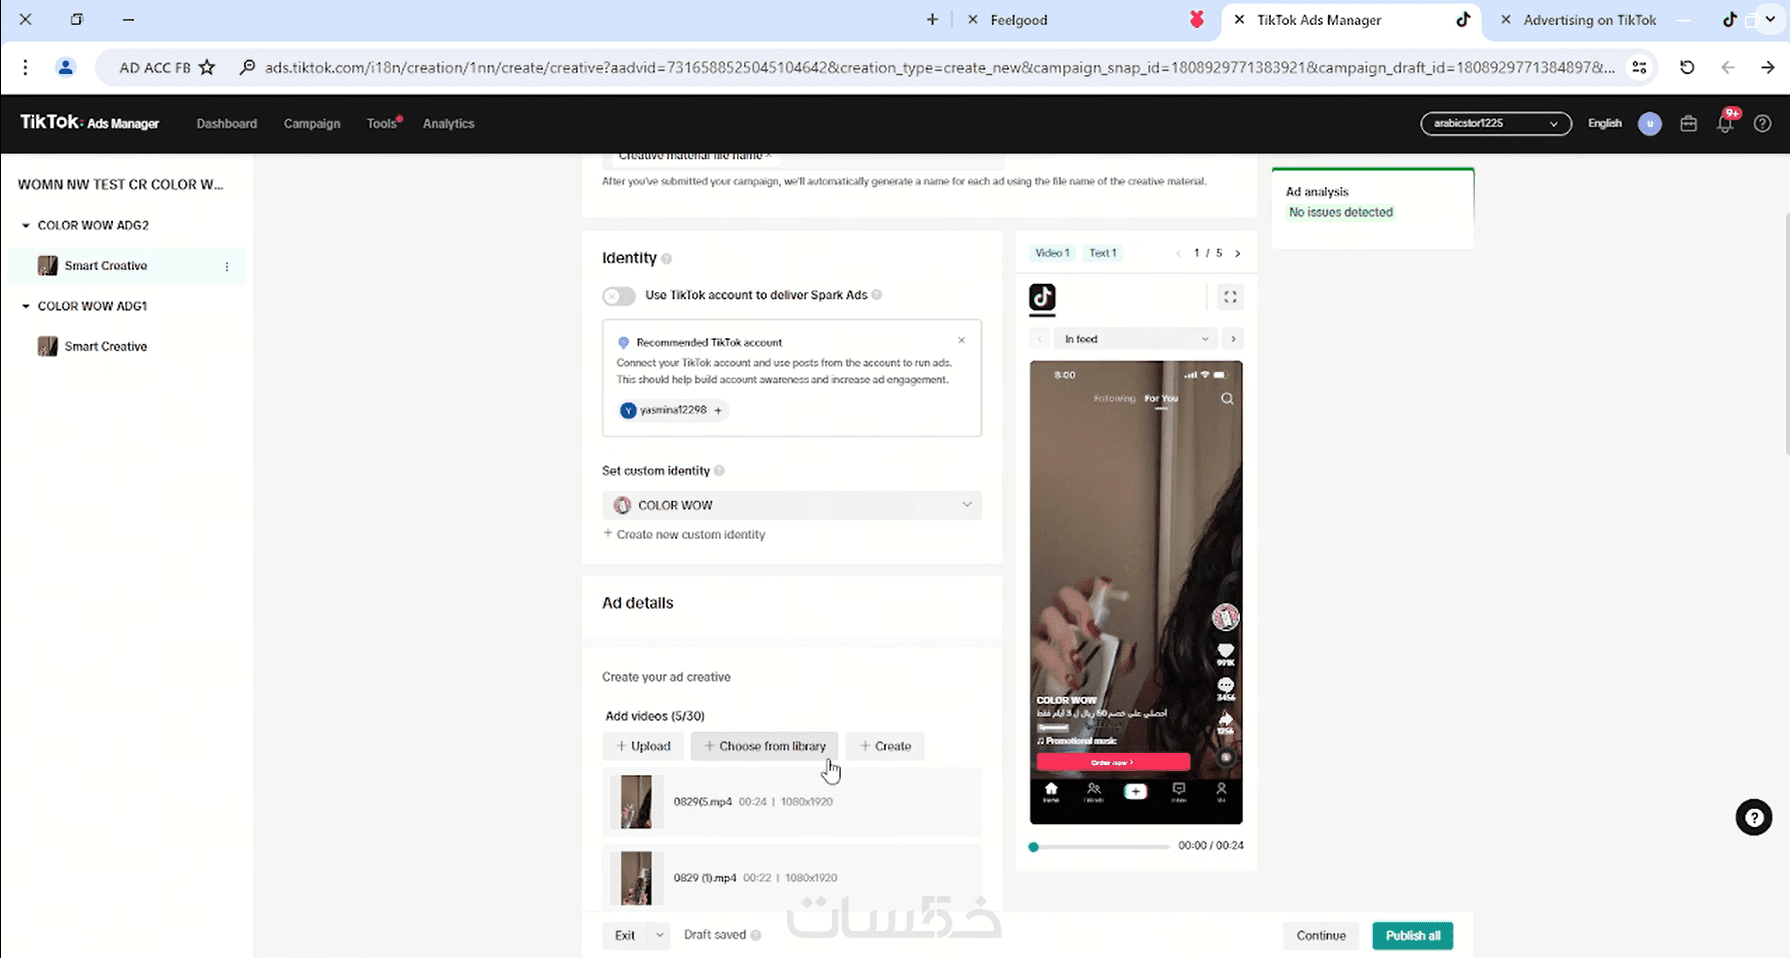
Task: Click the TikTok logo above the preview
Action: click(1042, 297)
